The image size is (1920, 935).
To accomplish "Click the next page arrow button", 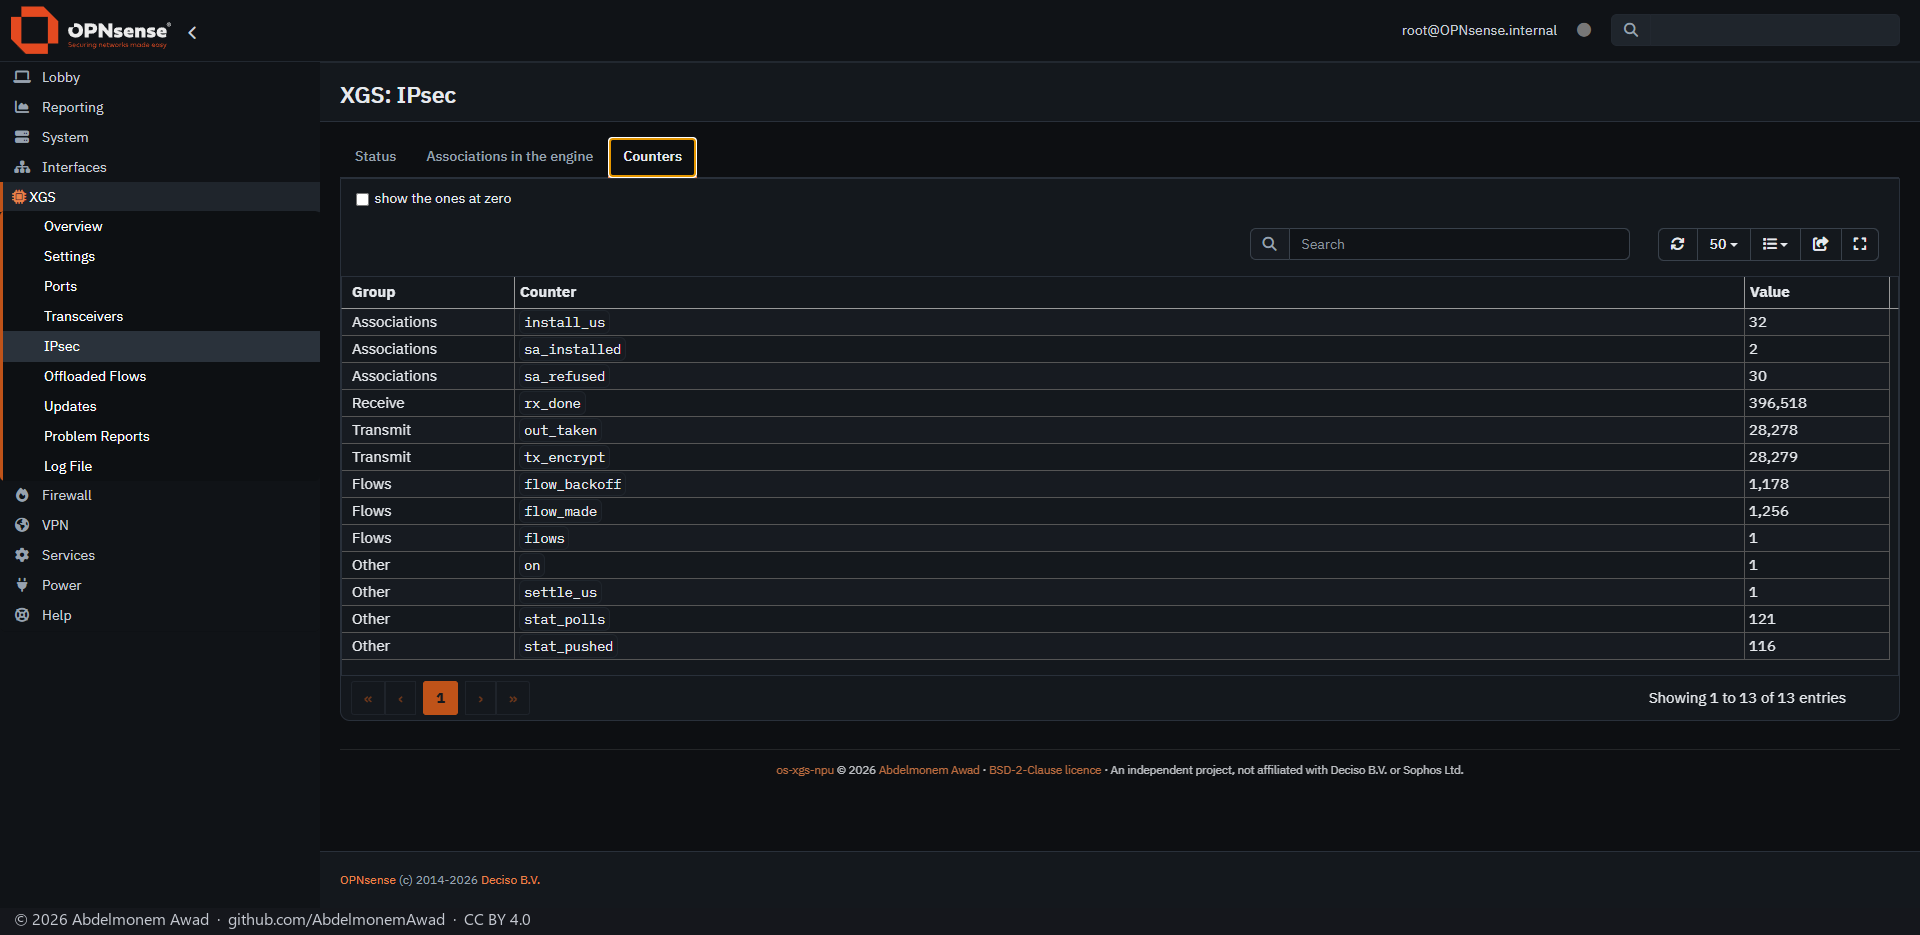I will click(481, 698).
